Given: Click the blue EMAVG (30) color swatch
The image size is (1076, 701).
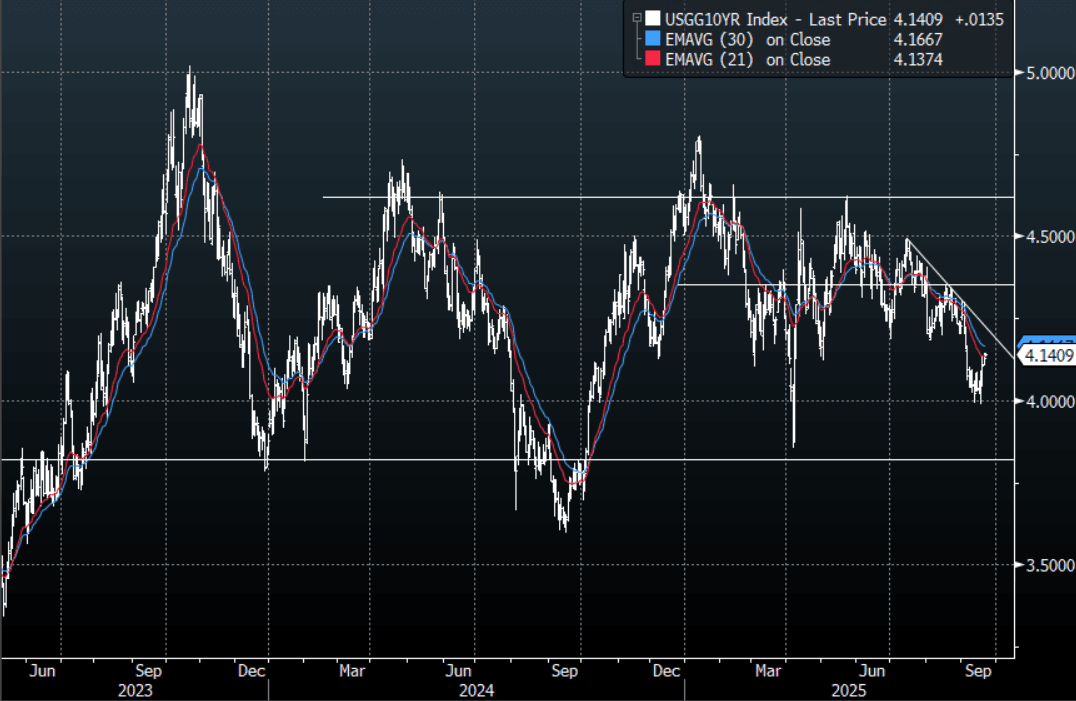Looking at the screenshot, I should (x=652, y=39).
